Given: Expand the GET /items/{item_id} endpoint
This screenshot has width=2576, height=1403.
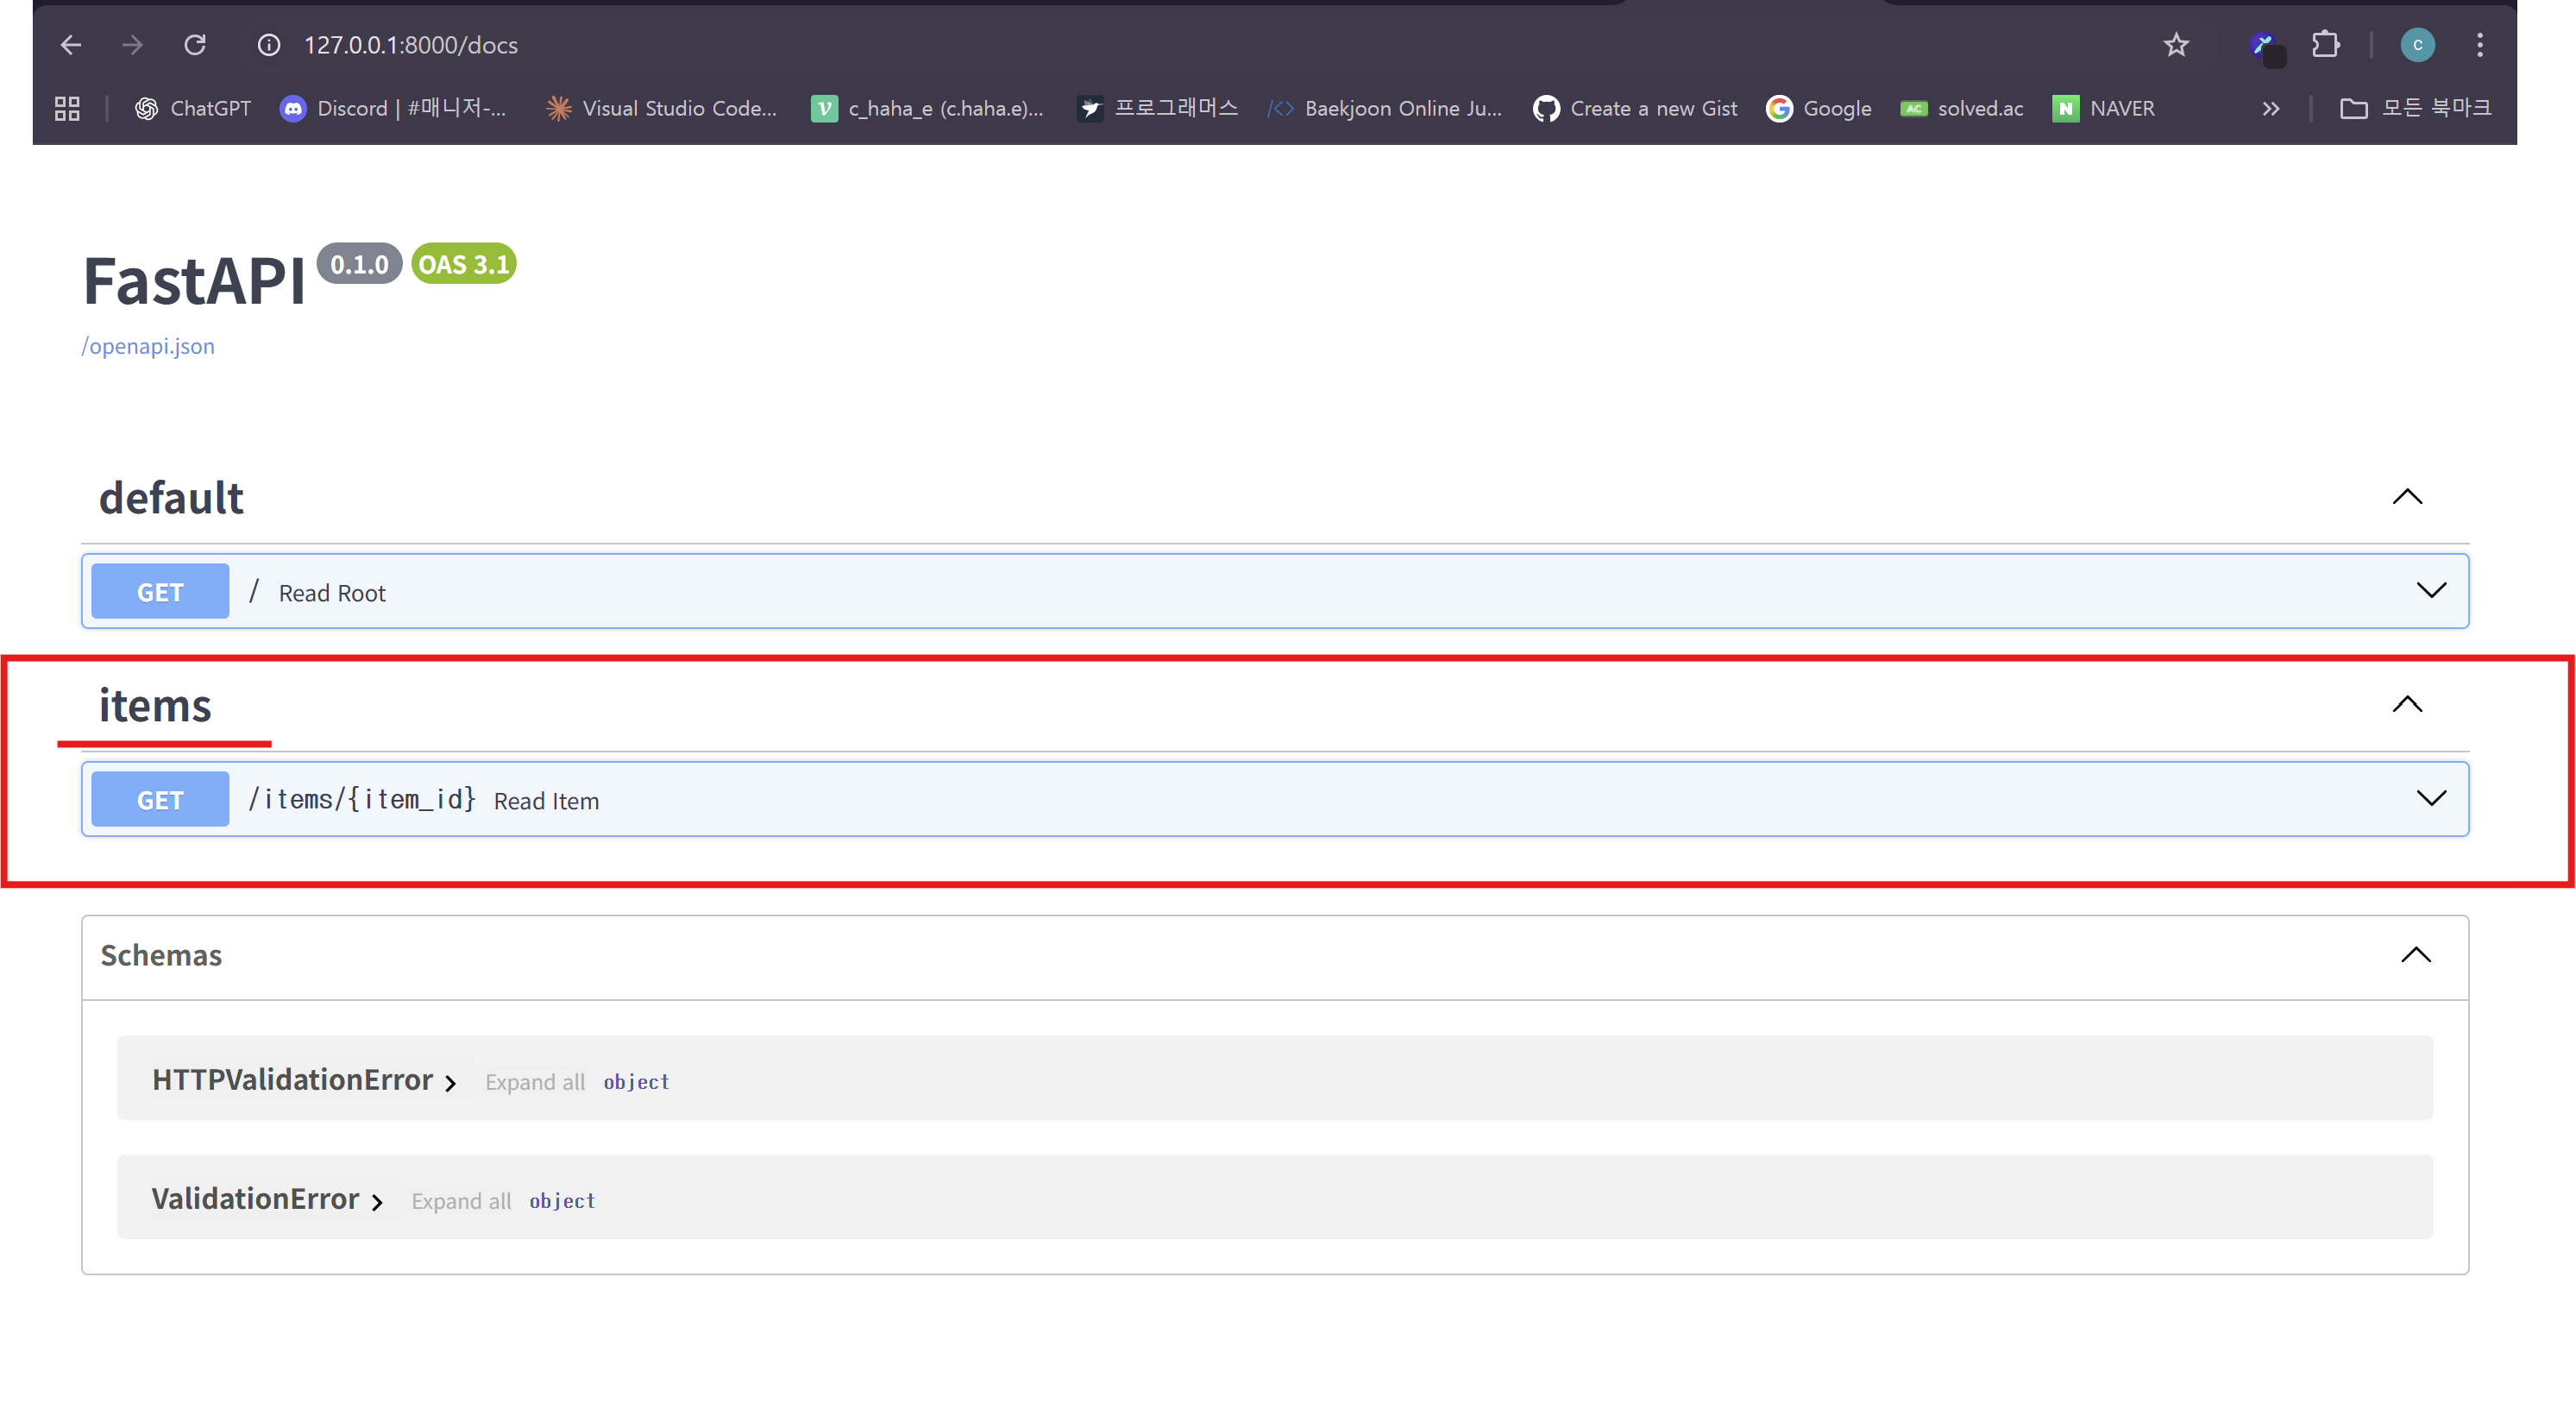Looking at the screenshot, I should point(2430,799).
